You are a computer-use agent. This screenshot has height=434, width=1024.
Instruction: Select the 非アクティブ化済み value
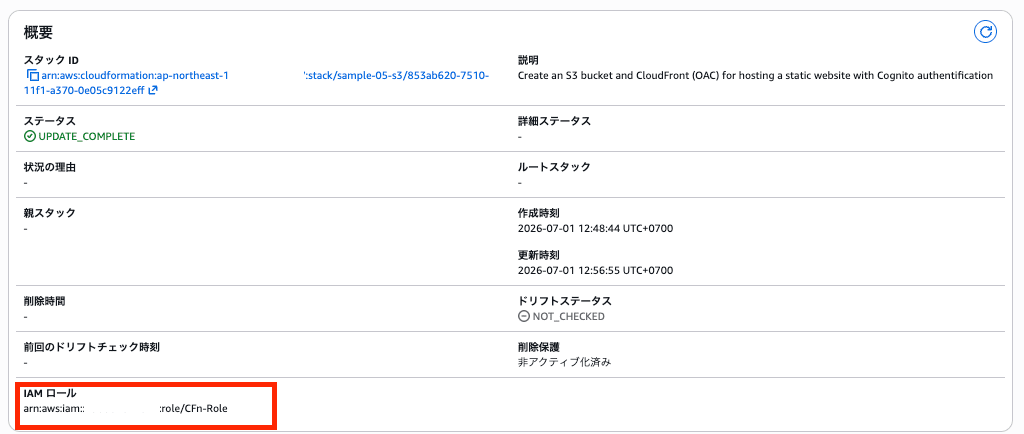(x=564, y=362)
